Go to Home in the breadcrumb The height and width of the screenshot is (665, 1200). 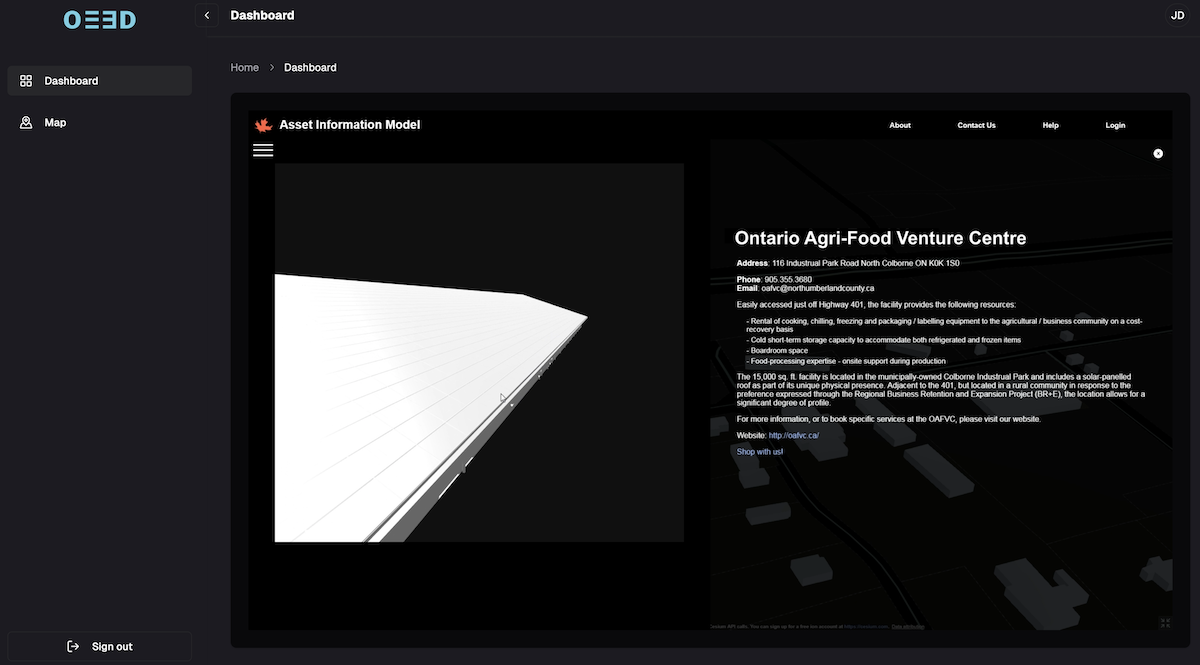(x=244, y=68)
